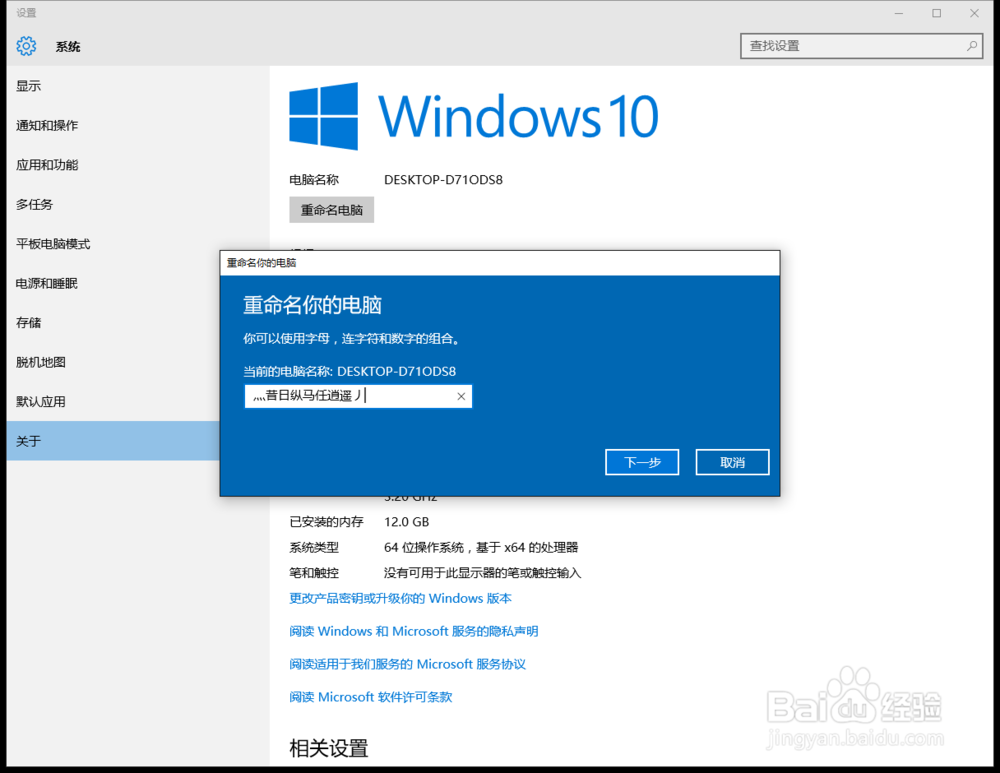Click the 系统 title next to the gear
This screenshot has width=1000, height=773.
point(68,47)
